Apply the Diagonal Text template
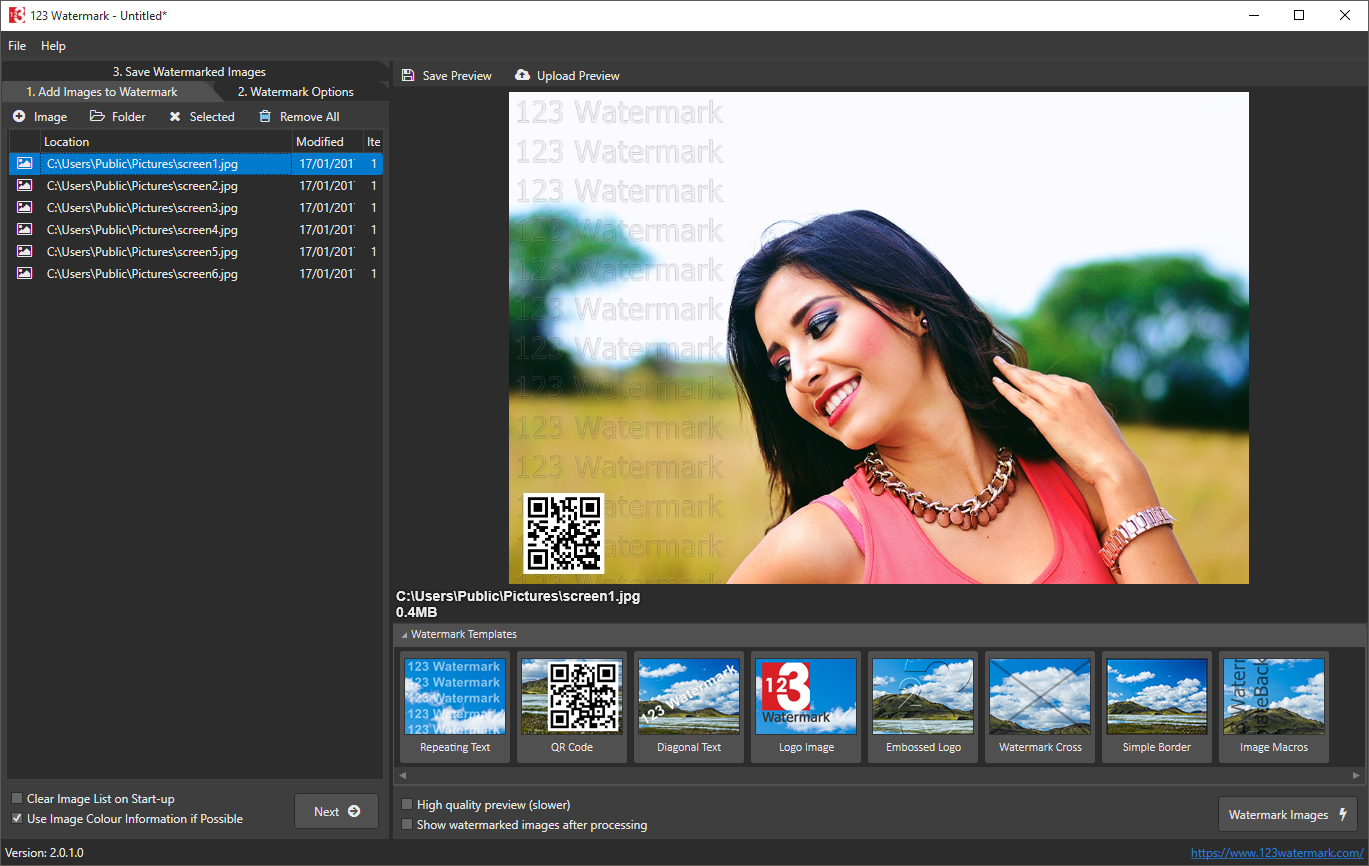 689,707
